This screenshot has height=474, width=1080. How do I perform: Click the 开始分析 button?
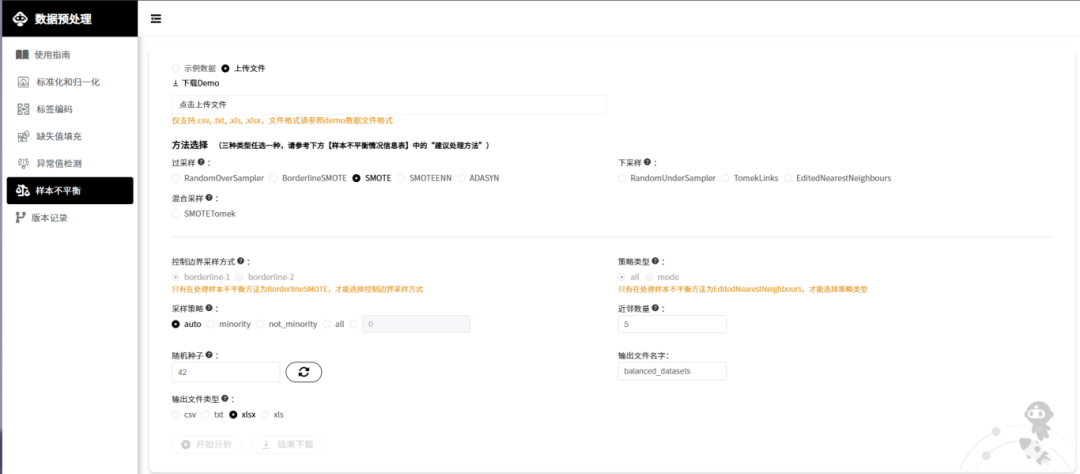click(207, 444)
